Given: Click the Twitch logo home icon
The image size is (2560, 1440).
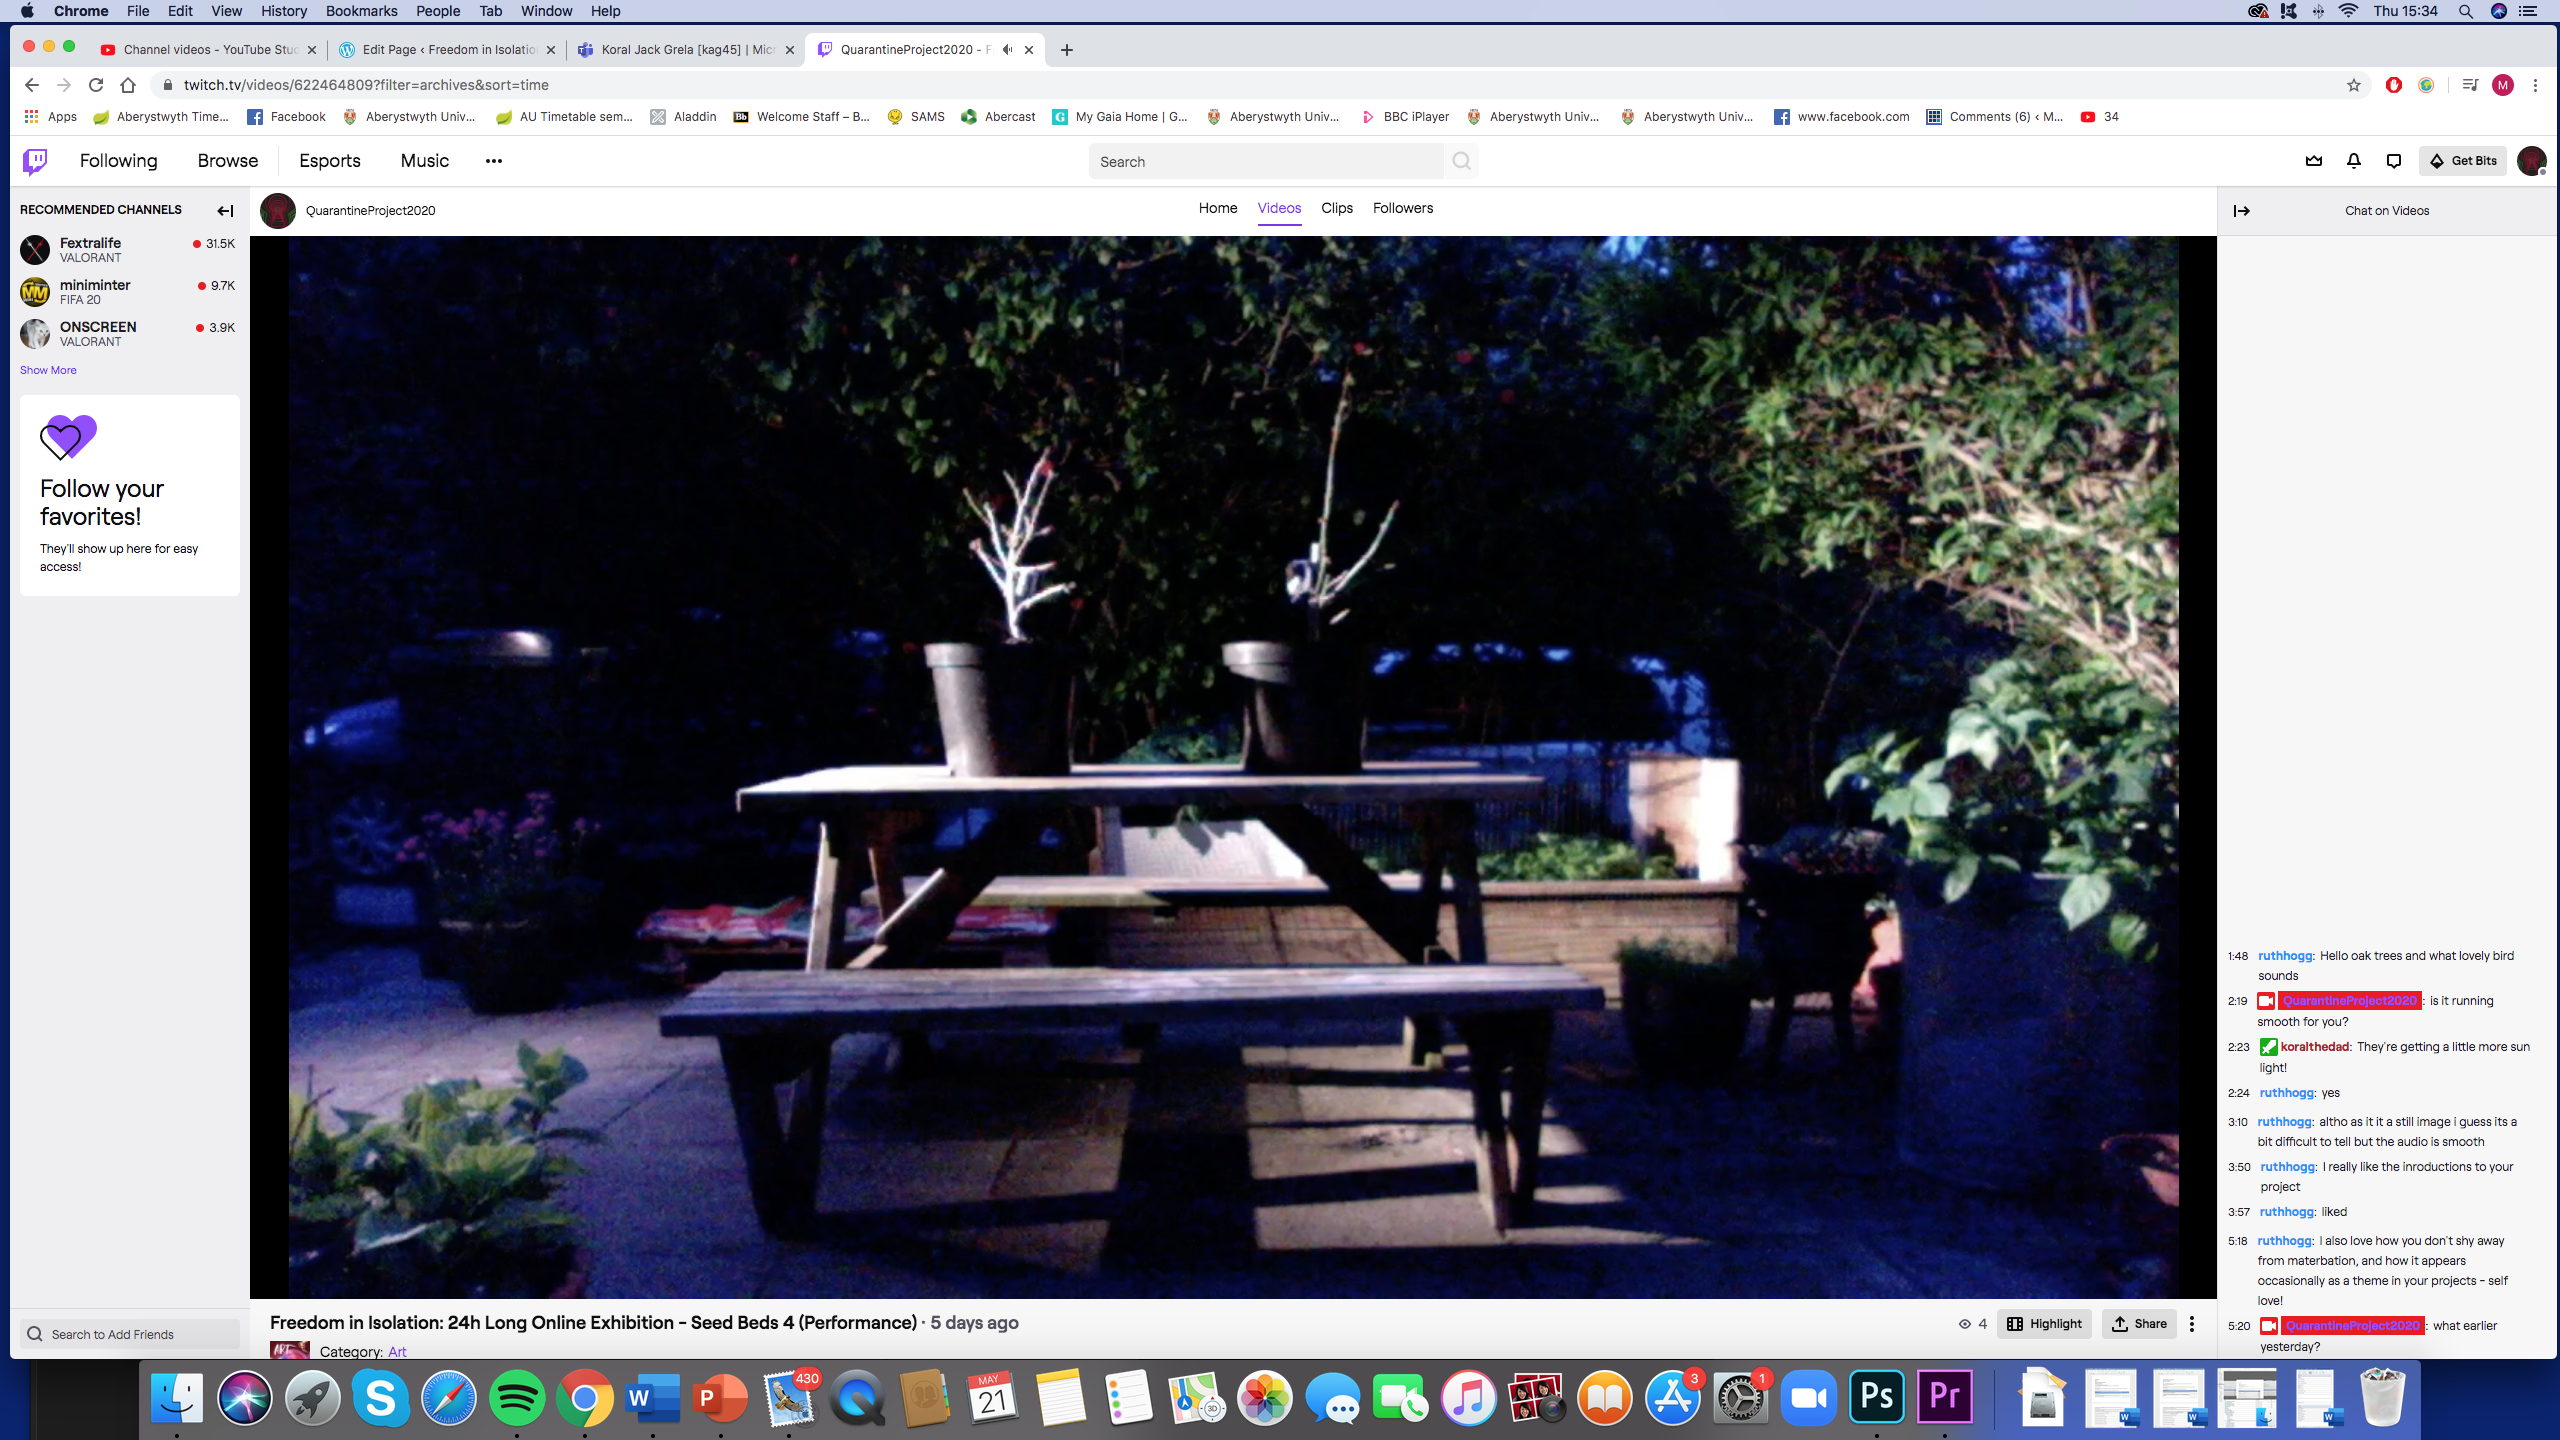Looking at the screenshot, I should (35, 161).
